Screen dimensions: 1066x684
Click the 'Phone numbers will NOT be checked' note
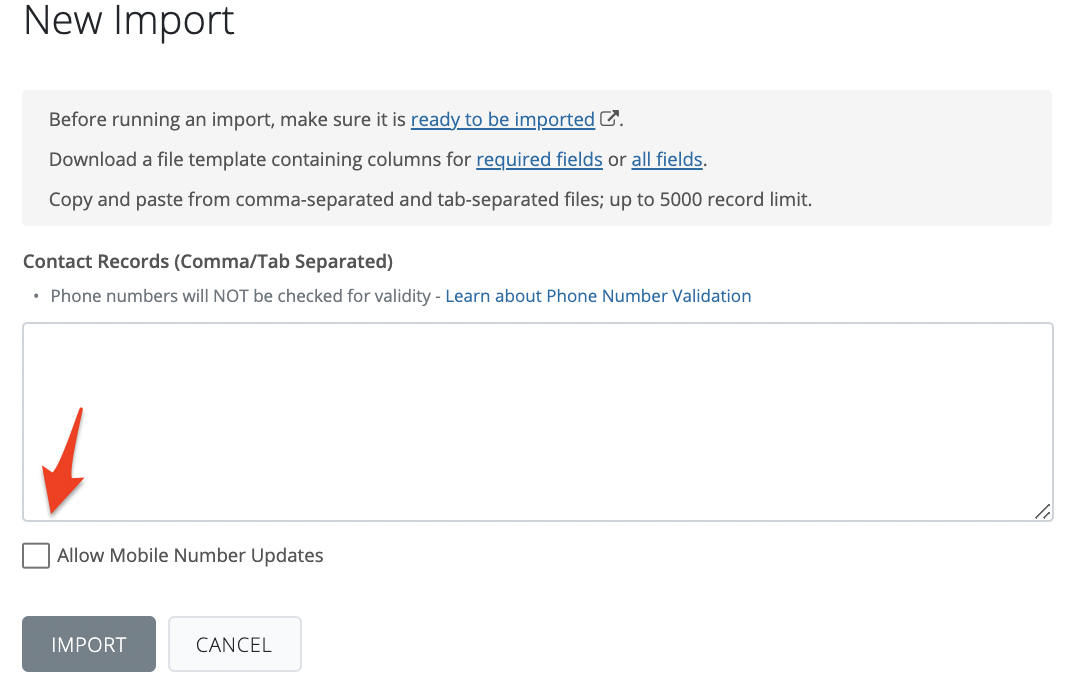coord(240,296)
